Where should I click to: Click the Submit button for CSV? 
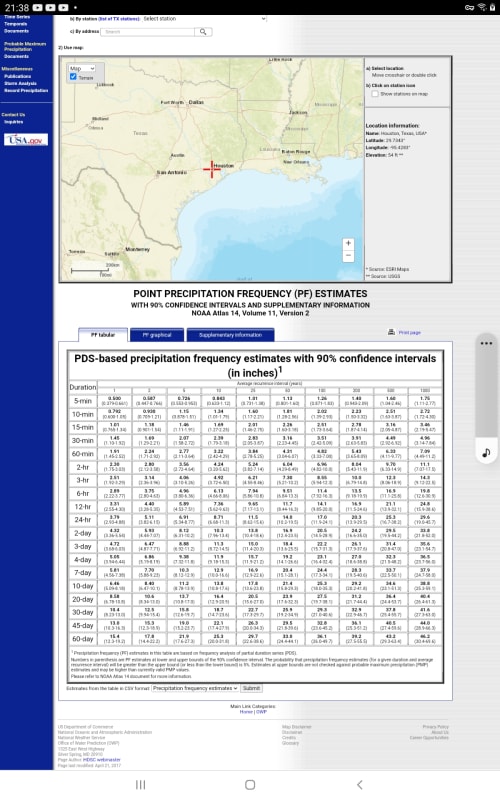tap(252, 688)
